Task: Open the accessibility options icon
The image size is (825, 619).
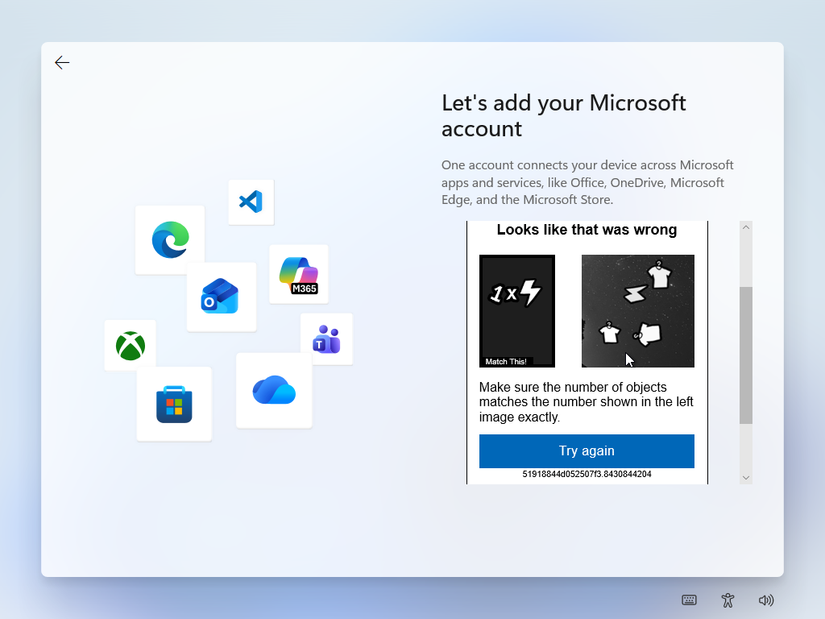Action: coord(728,600)
